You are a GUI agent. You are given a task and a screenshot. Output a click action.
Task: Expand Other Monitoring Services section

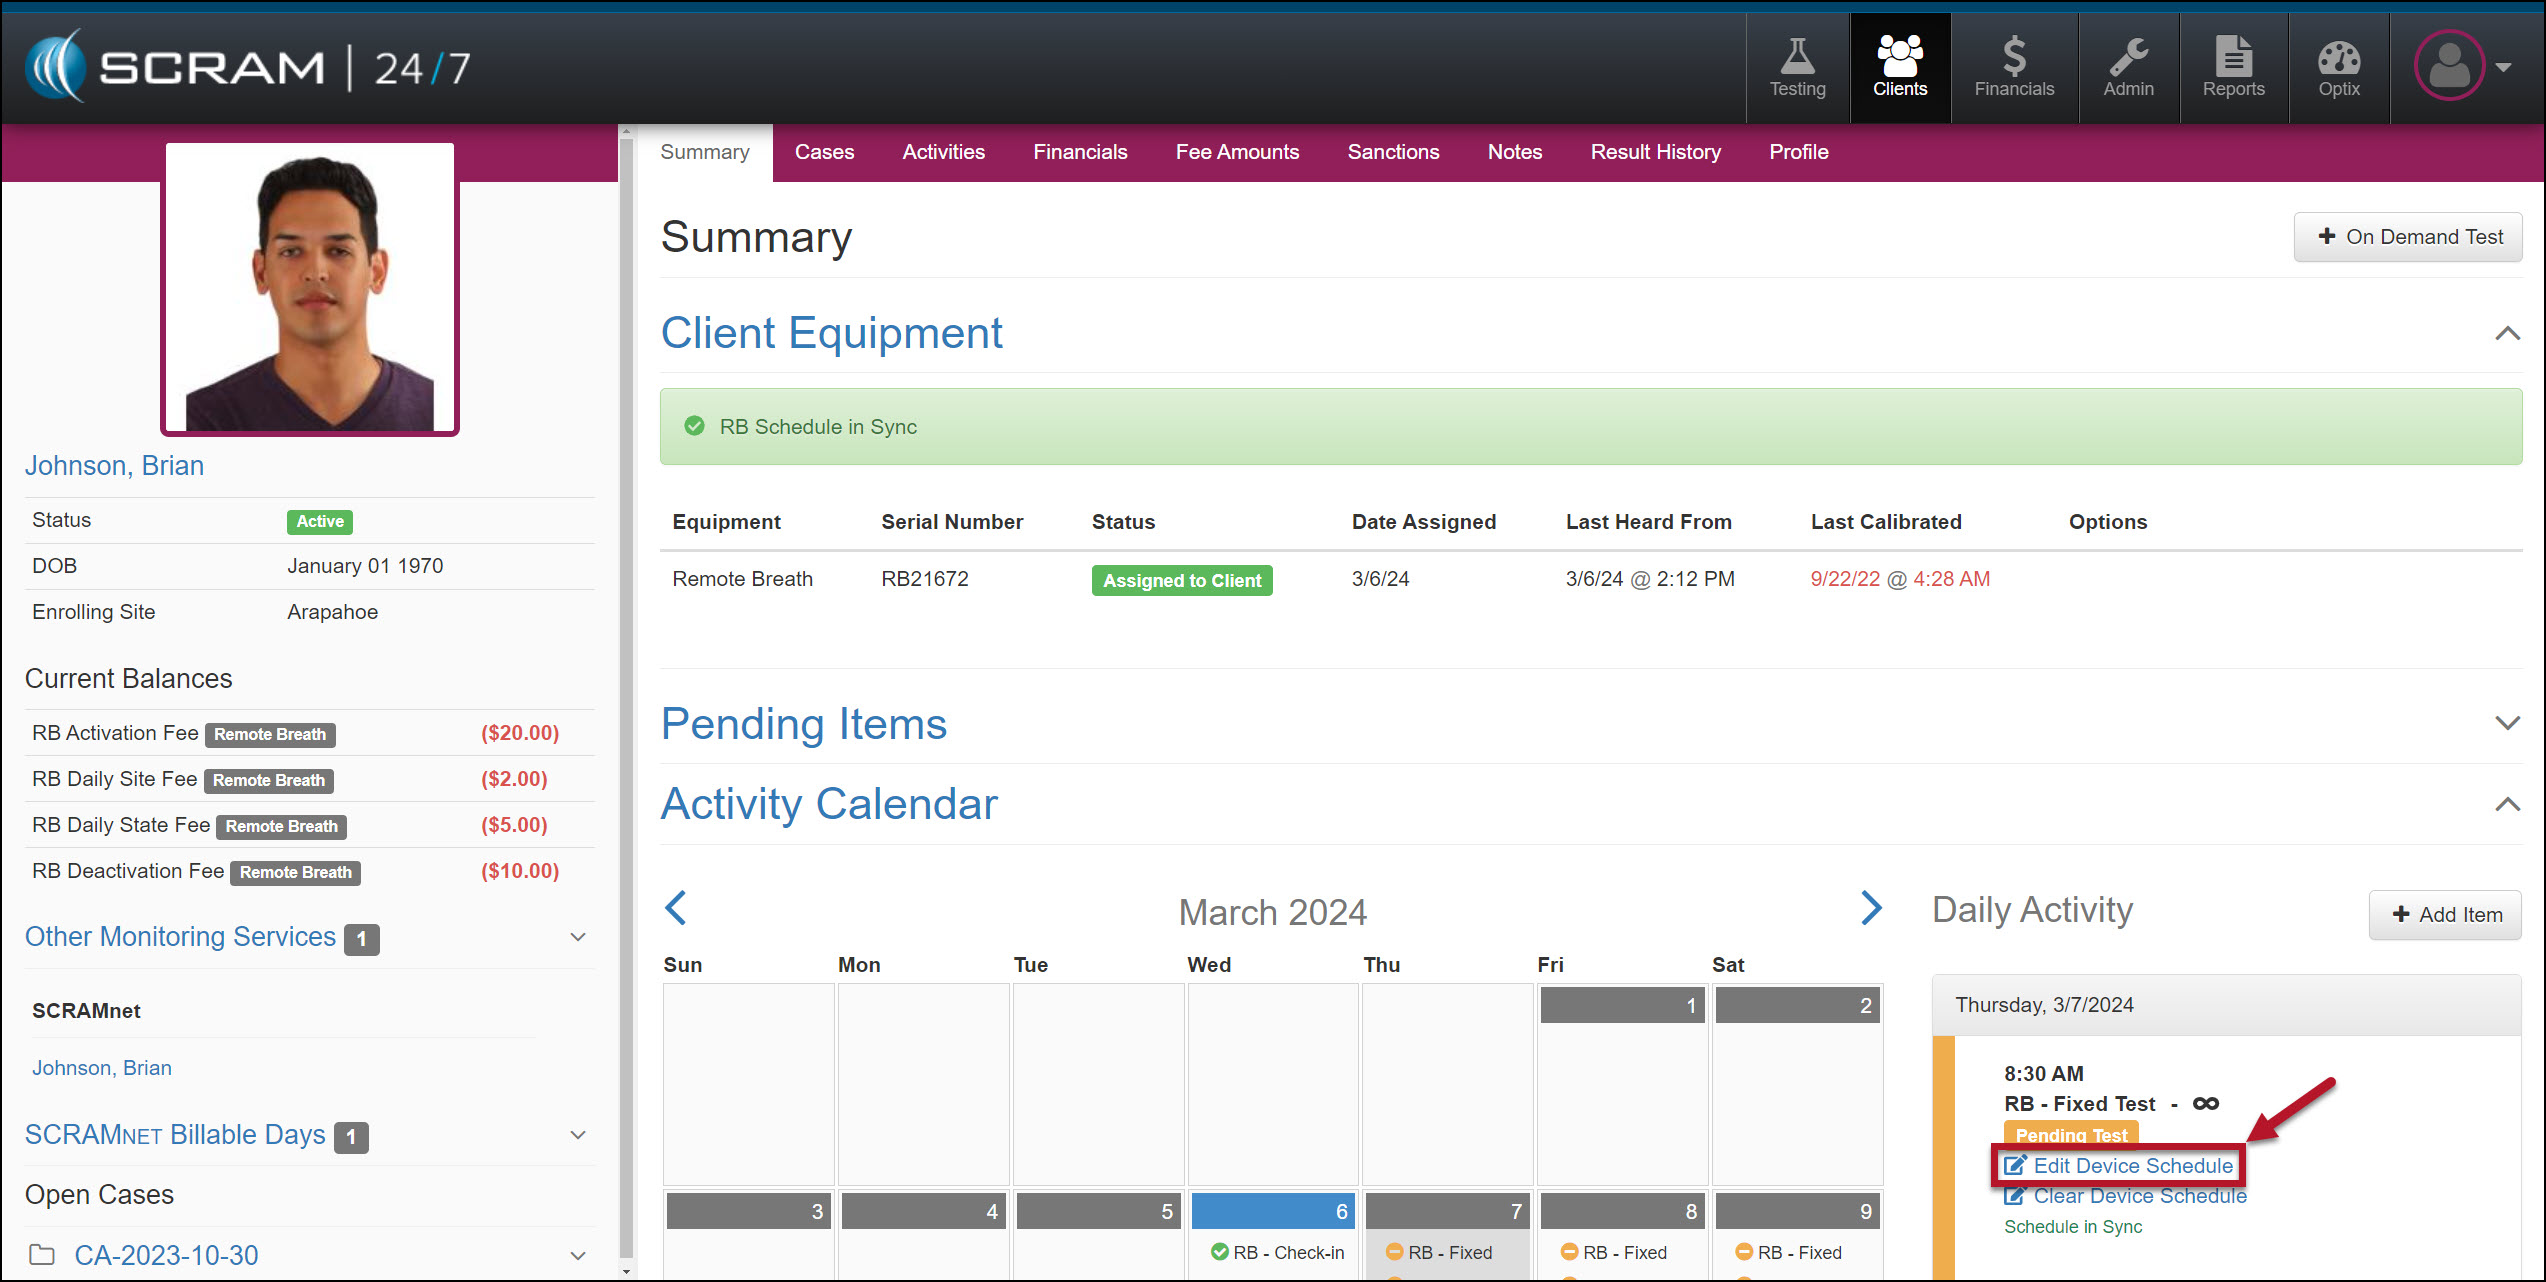578,937
